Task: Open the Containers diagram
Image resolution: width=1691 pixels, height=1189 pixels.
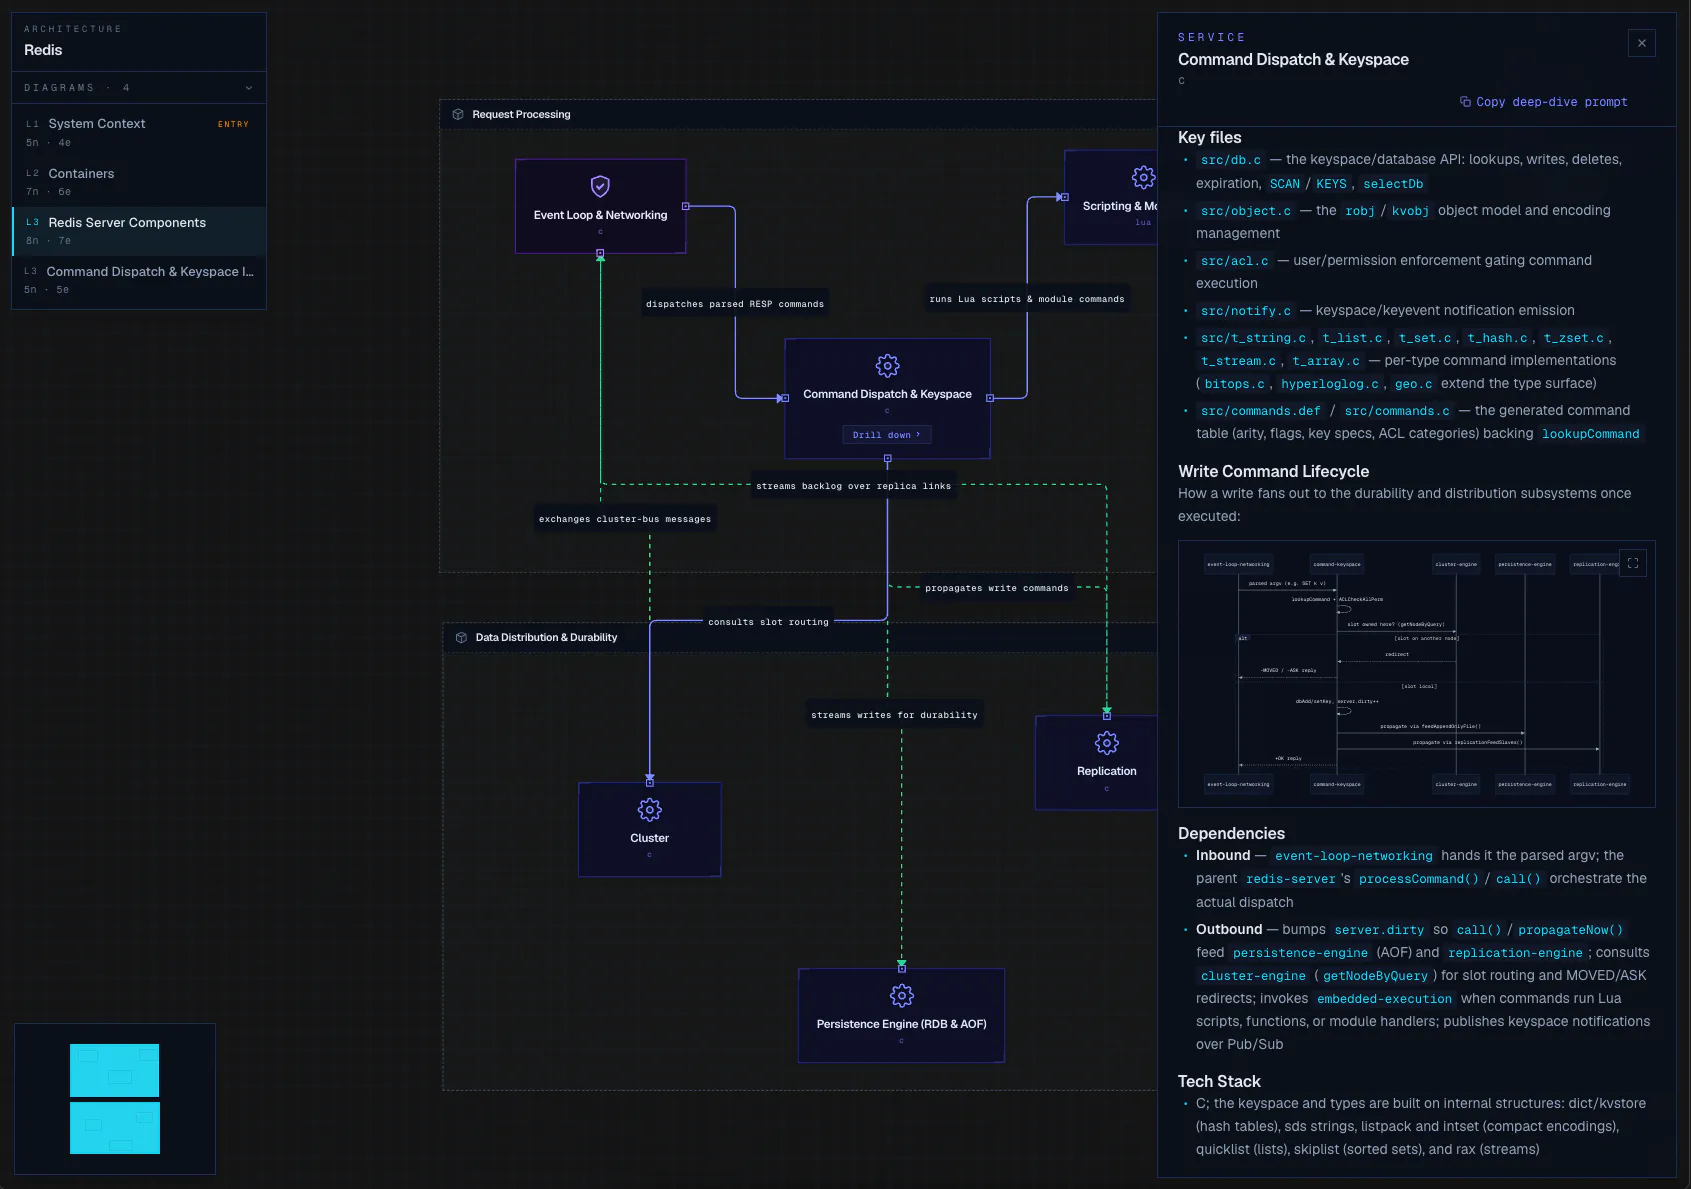Action: (x=139, y=182)
